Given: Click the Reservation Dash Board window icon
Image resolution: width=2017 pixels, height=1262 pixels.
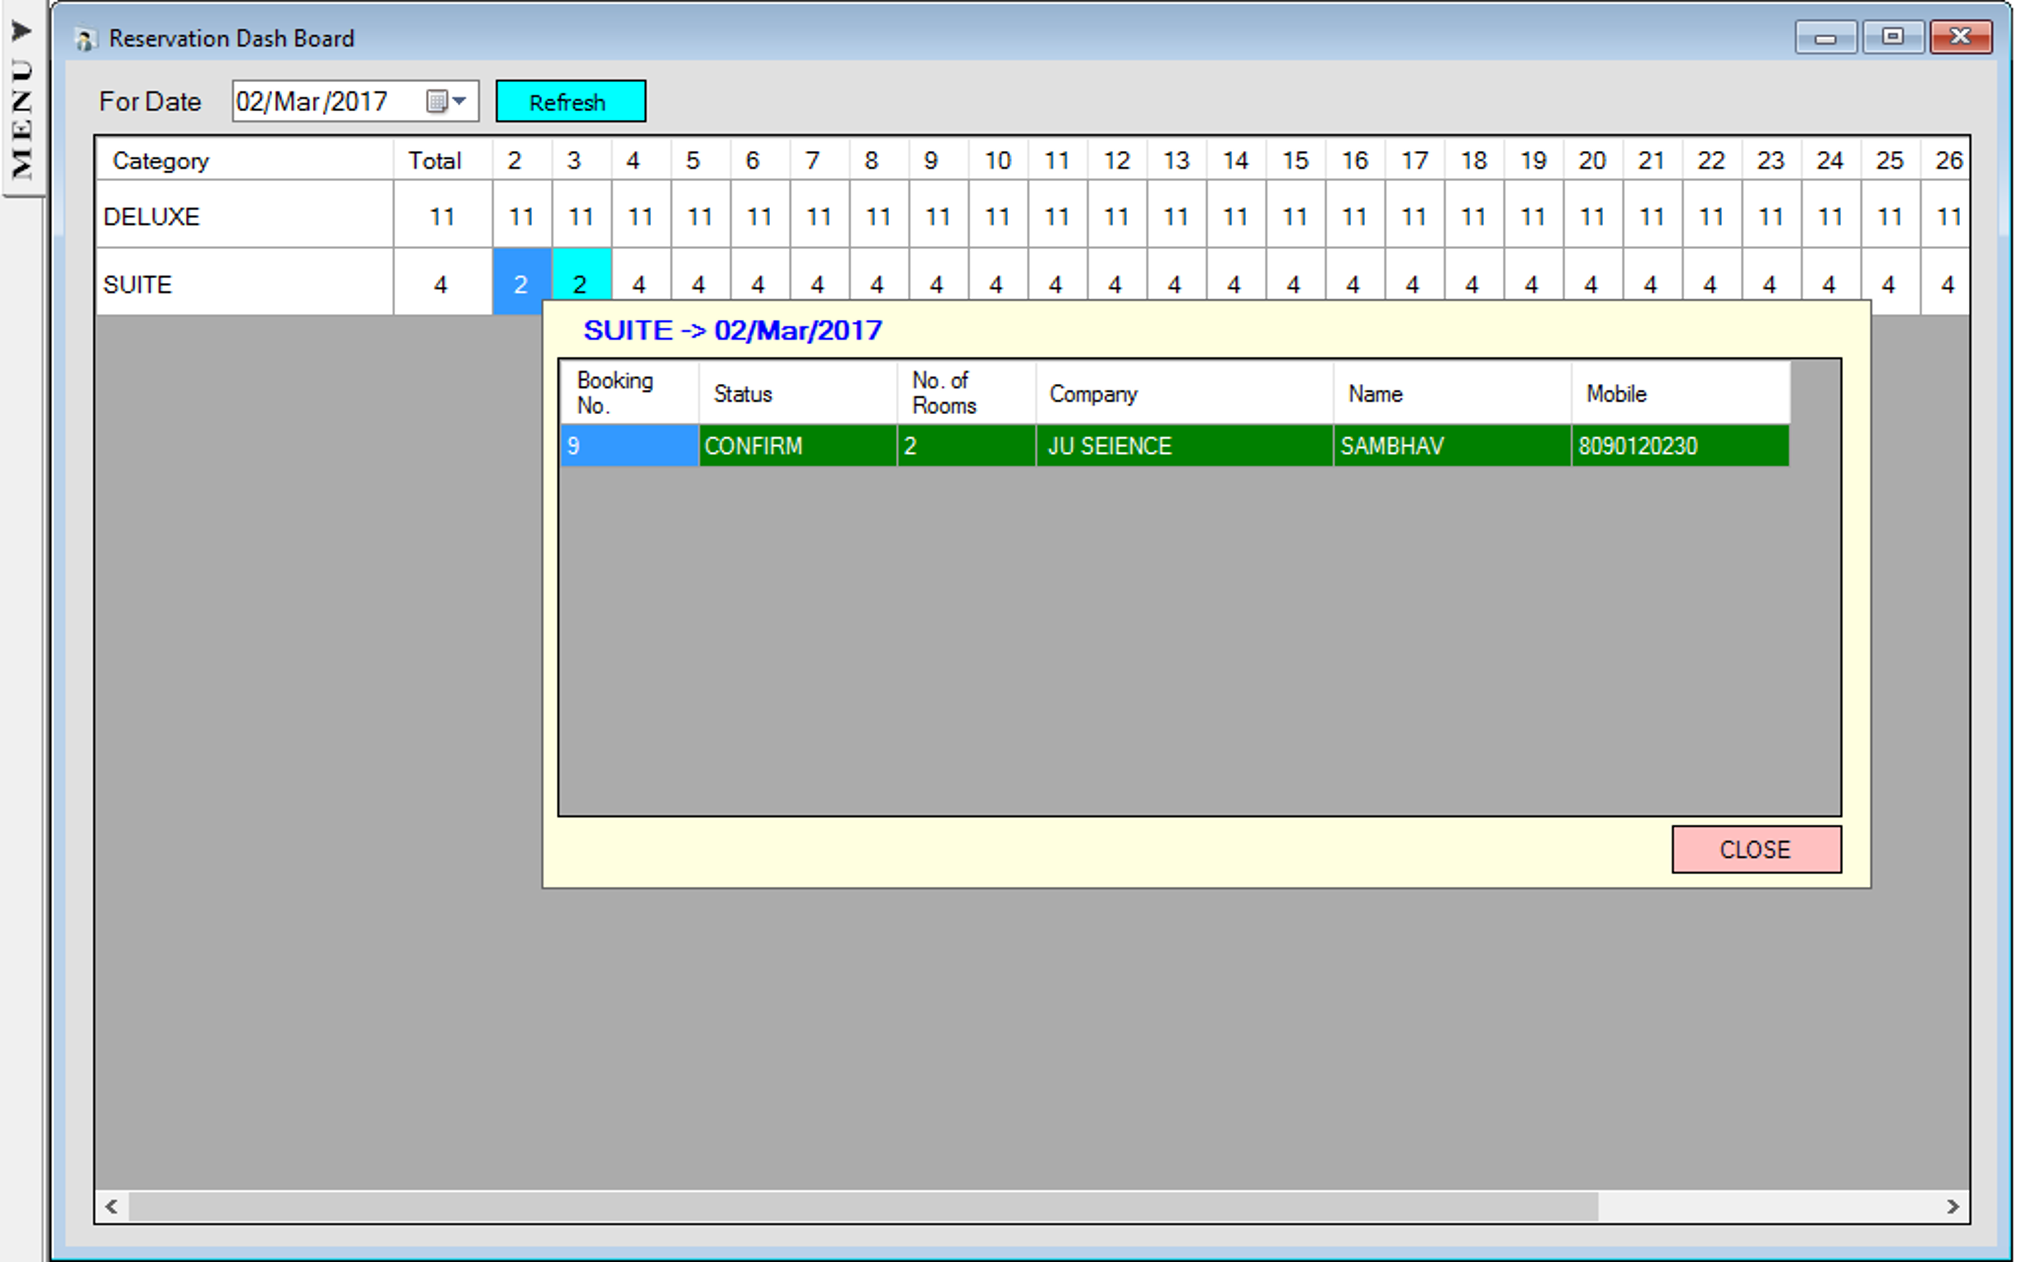Looking at the screenshot, I should [85, 39].
